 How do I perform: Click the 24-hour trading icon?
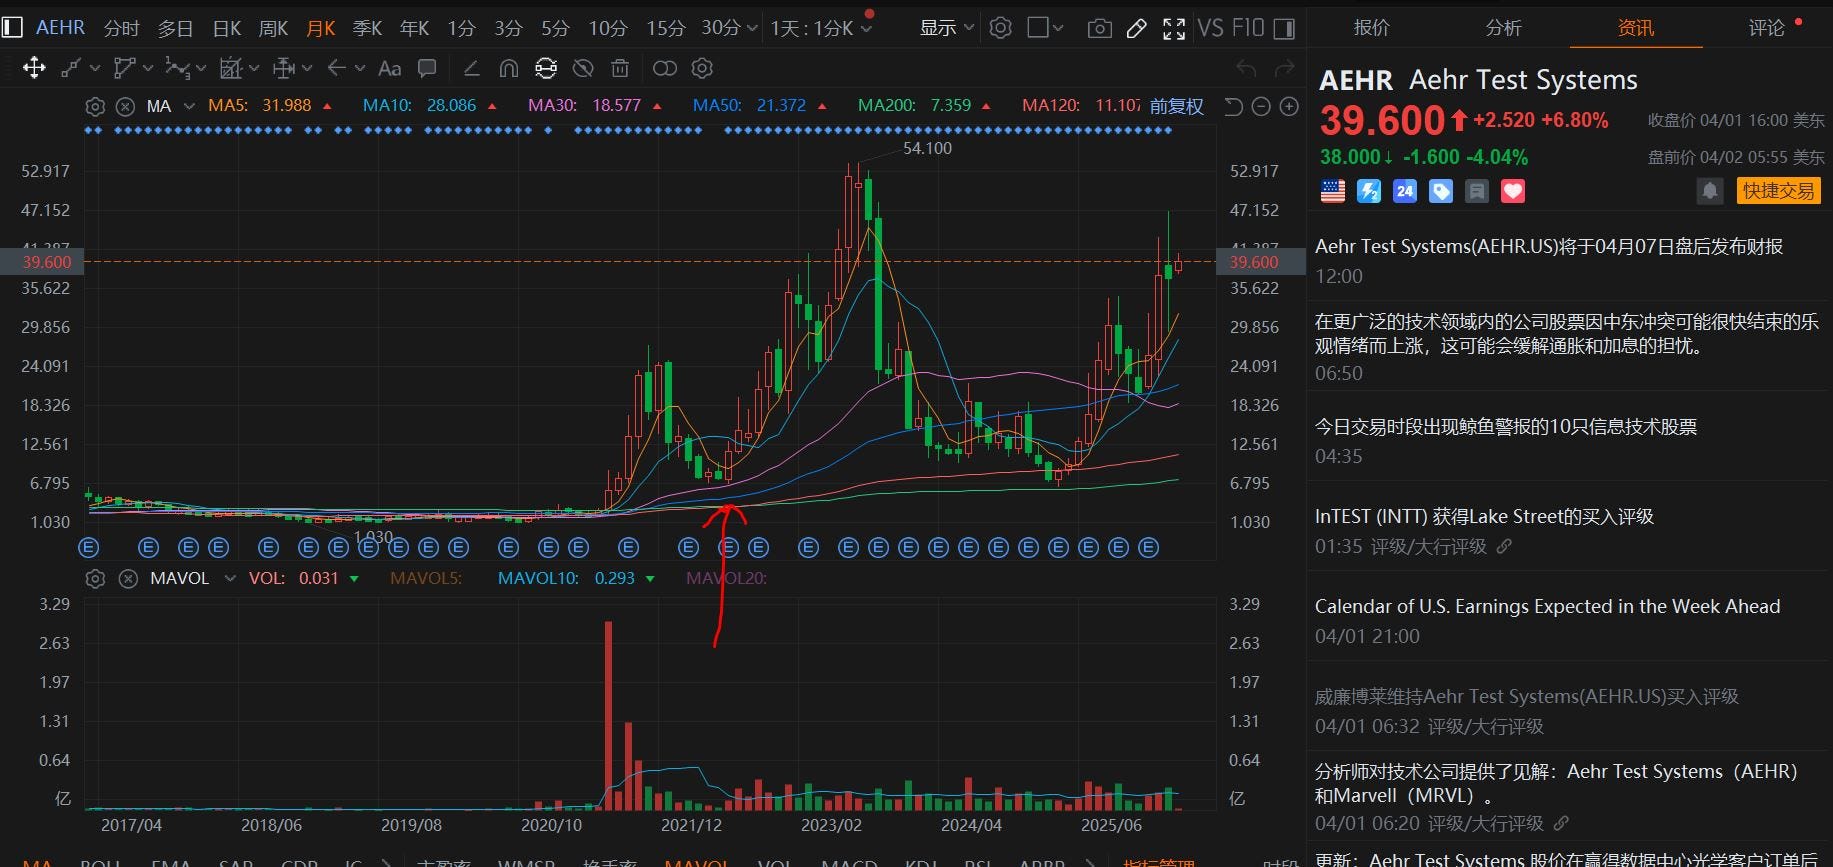tap(1405, 191)
